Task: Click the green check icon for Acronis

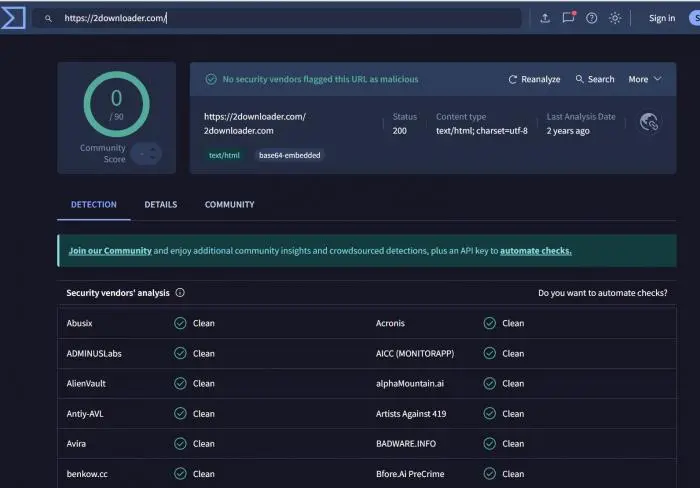Action: pos(490,323)
